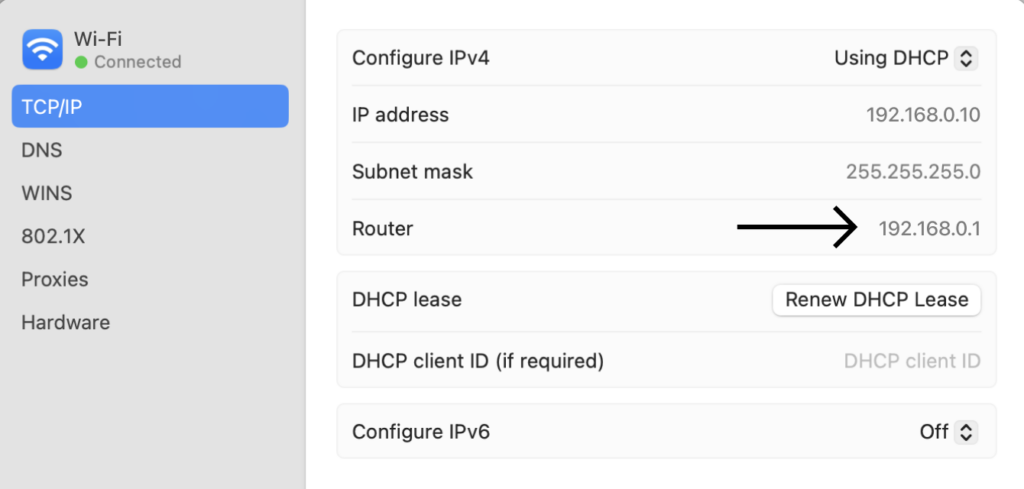Show the Hardware tab
Viewport: 1024px width, 489px height.
66,322
